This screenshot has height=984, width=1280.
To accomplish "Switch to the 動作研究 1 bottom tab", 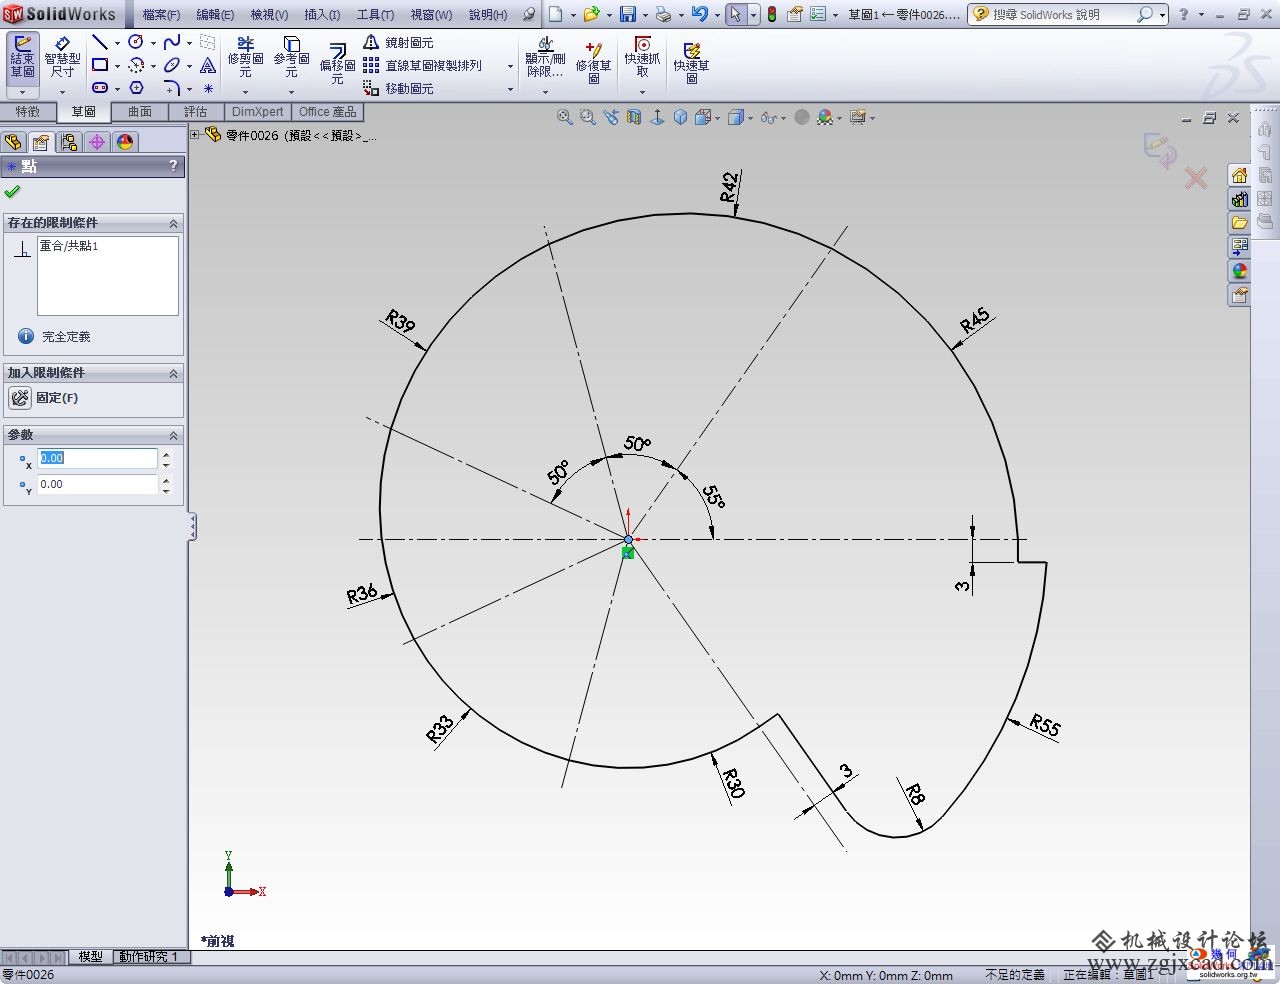I will (149, 956).
